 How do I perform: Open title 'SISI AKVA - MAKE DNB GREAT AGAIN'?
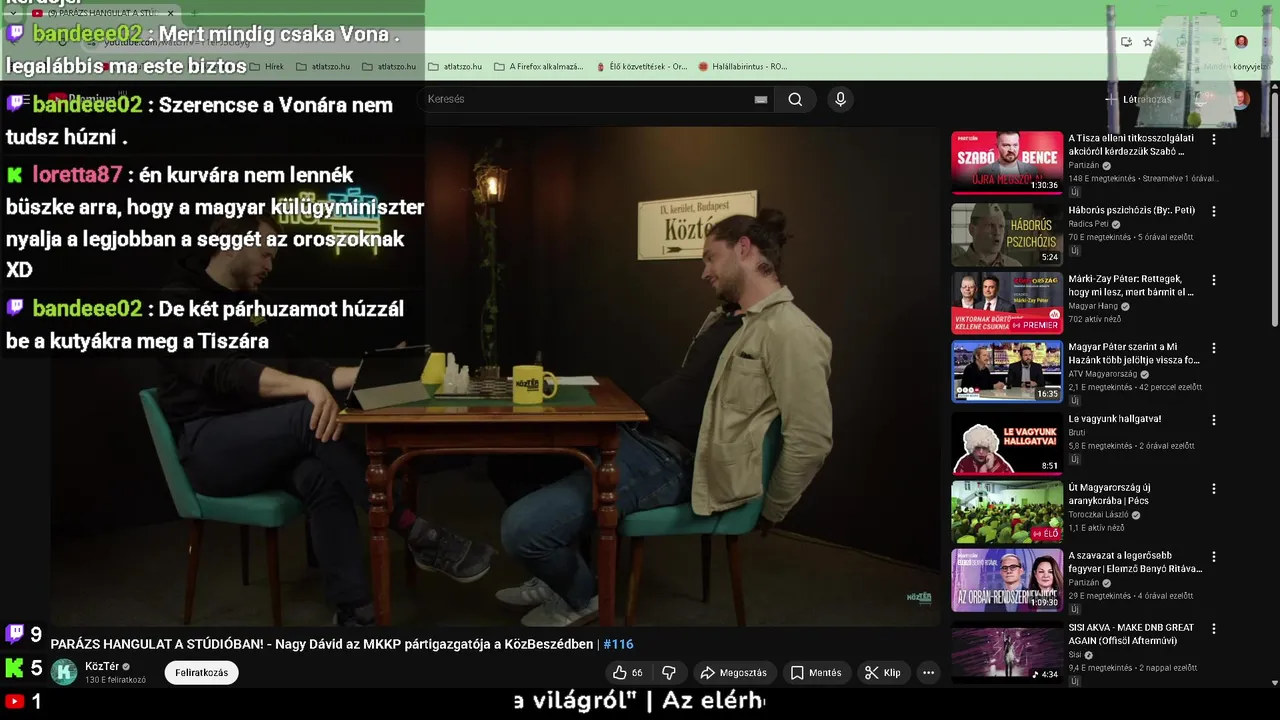coord(1131,634)
